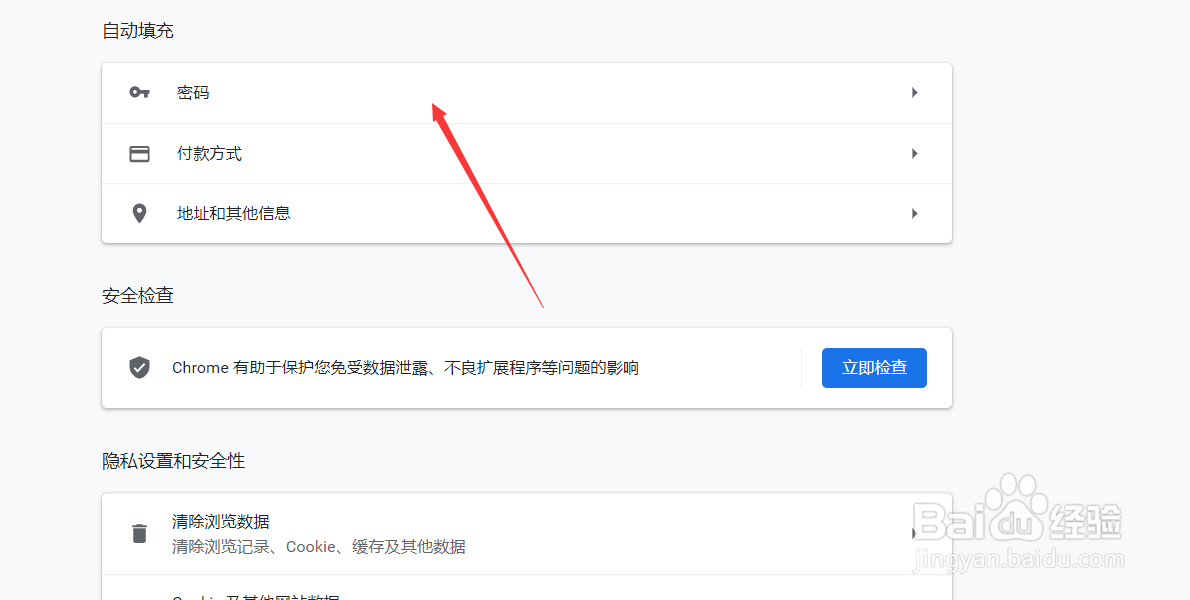
Task: Click the key icon in the autofill section
Action: [x=139, y=92]
